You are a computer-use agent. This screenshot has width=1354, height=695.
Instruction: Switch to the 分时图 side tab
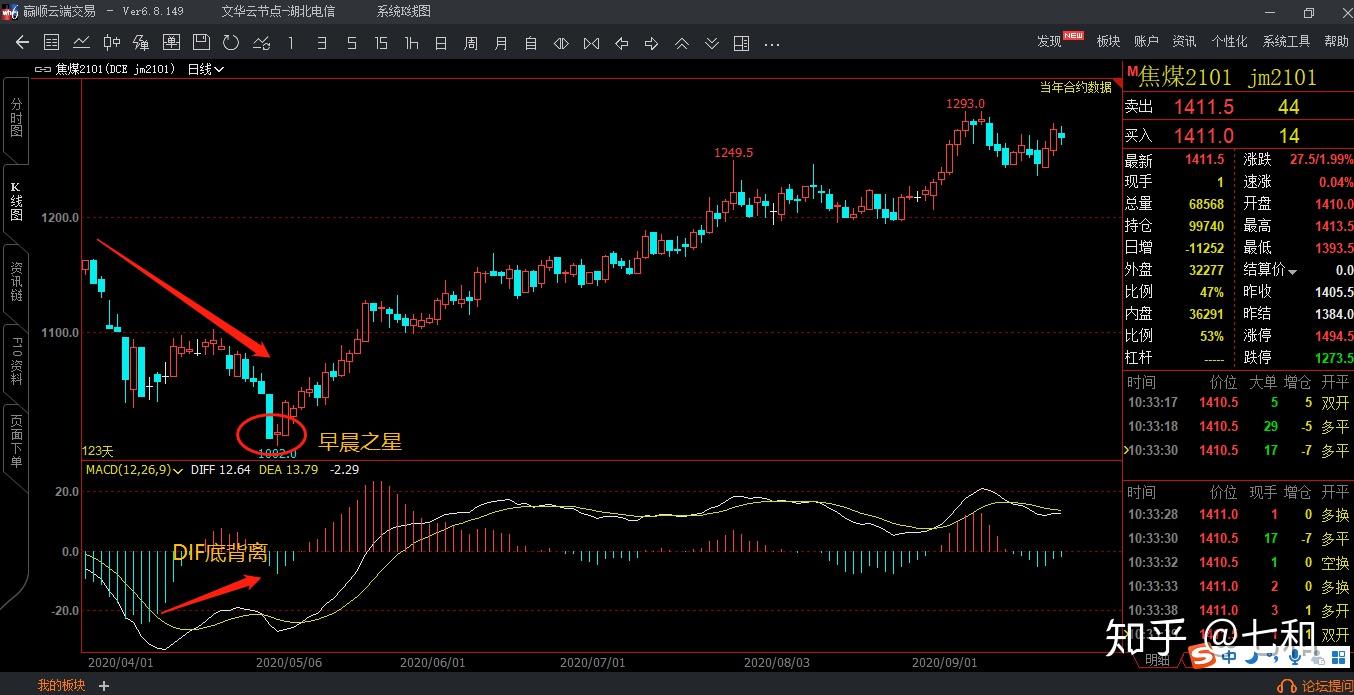click(16, 118)
